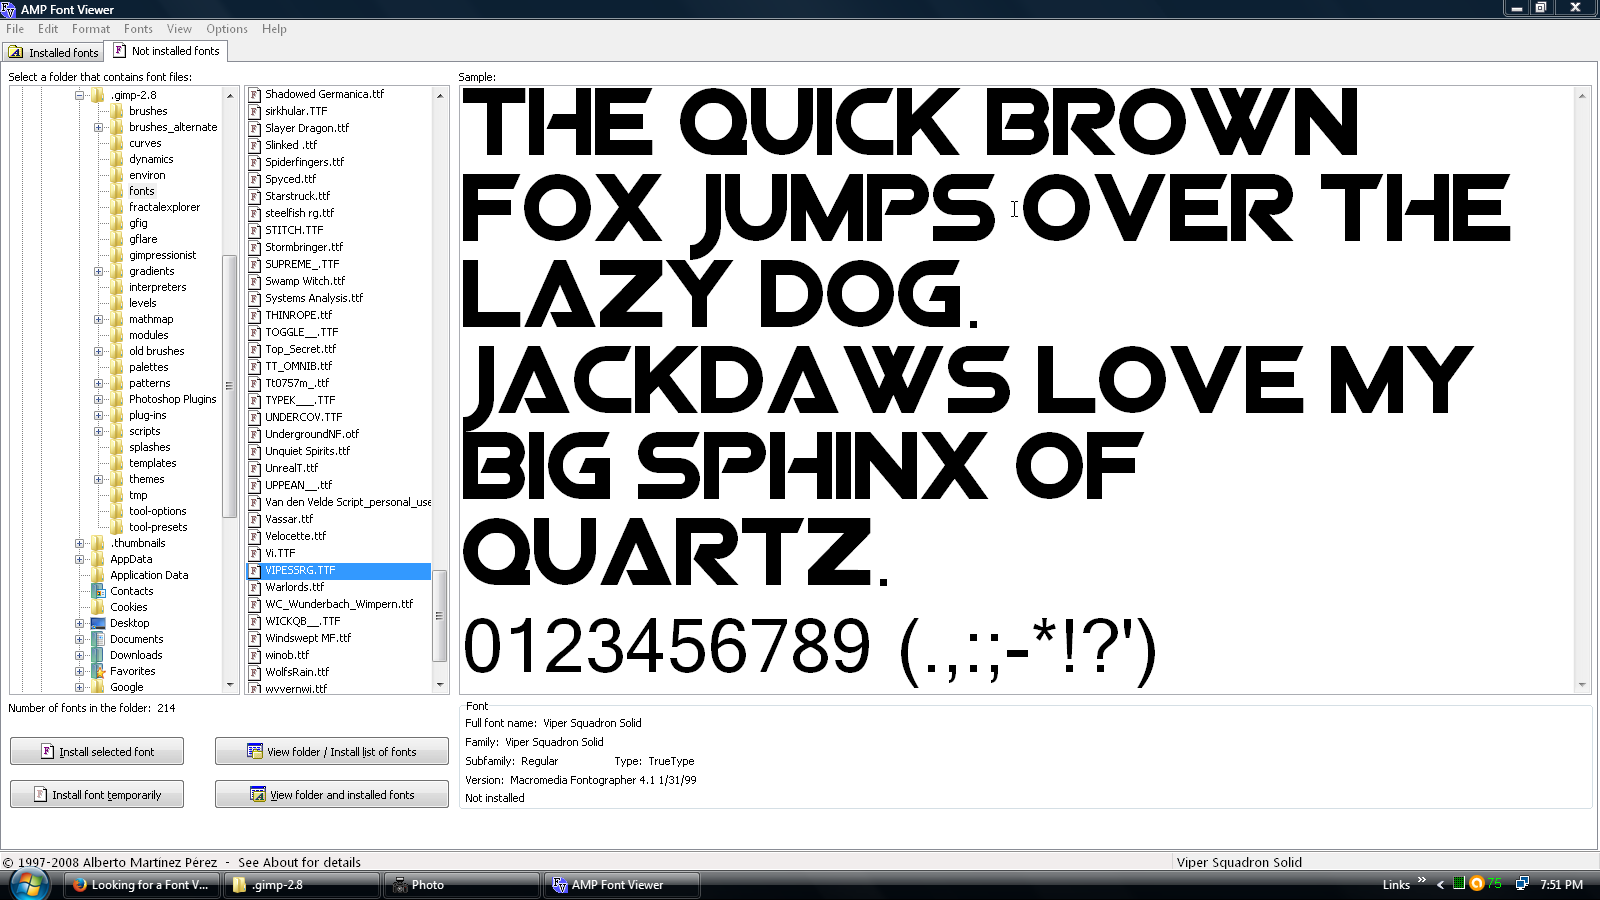Click the folder icon beside Photoshop Plugins
Viewport: 1600px width, 900px height.
click(117, 399)
